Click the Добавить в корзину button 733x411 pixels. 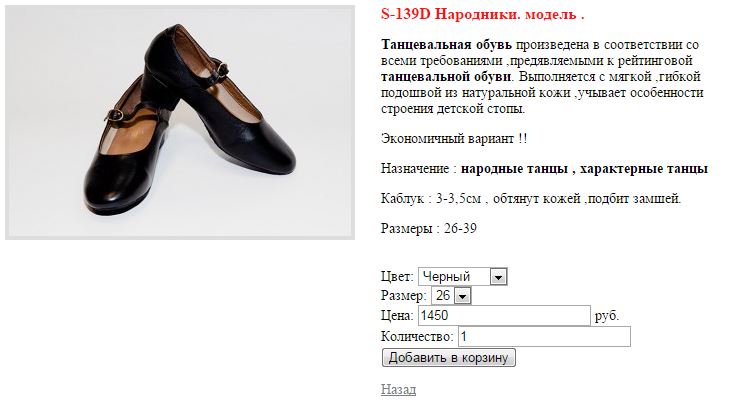point(448,358)
